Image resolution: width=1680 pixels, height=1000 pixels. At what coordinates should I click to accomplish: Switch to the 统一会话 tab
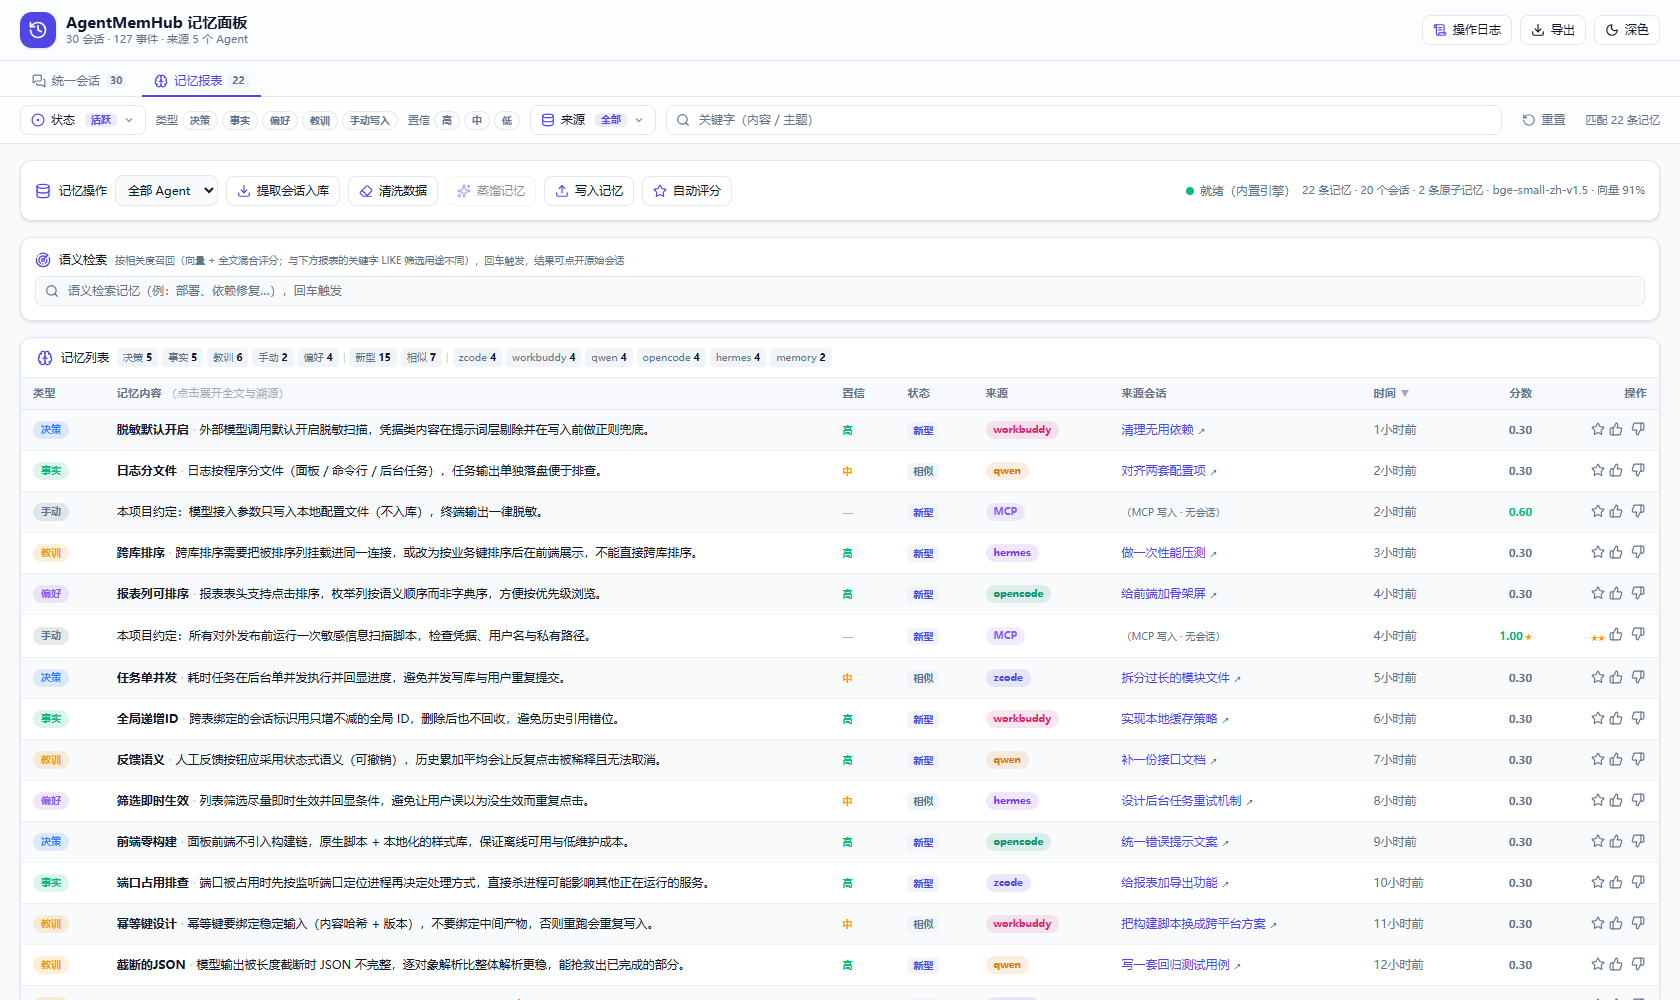click(x=78, y=80)
